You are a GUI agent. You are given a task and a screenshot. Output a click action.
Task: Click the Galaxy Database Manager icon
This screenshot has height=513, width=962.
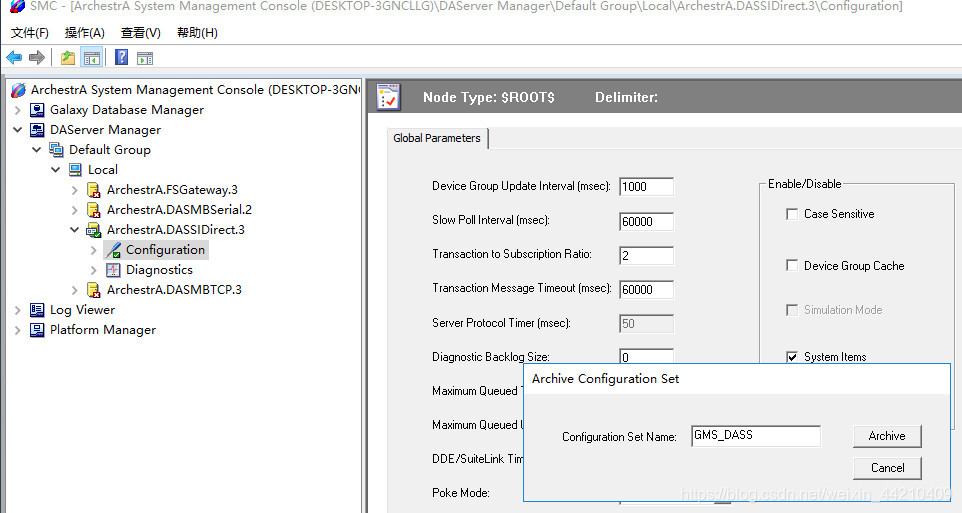(x=37, y=110)
